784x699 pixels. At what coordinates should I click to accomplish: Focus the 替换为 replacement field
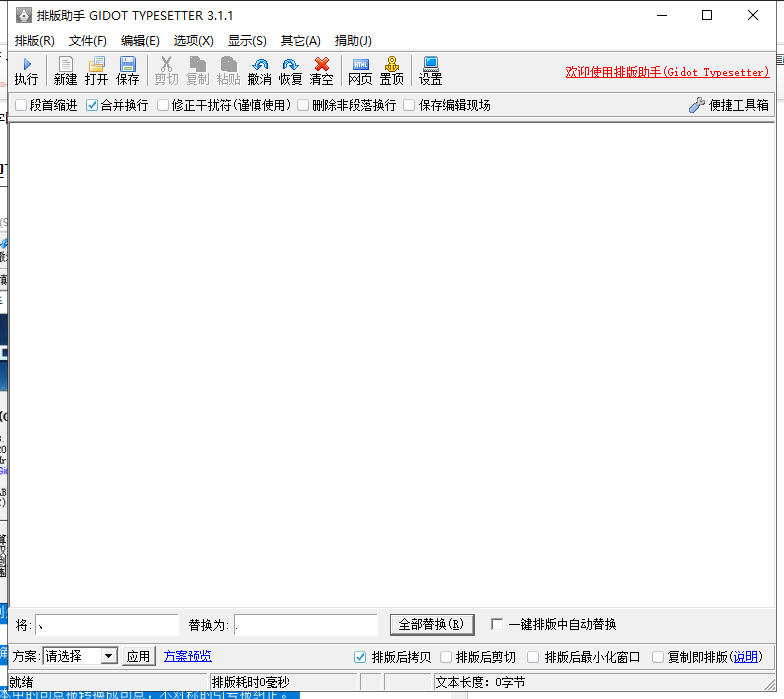(306, 625)
